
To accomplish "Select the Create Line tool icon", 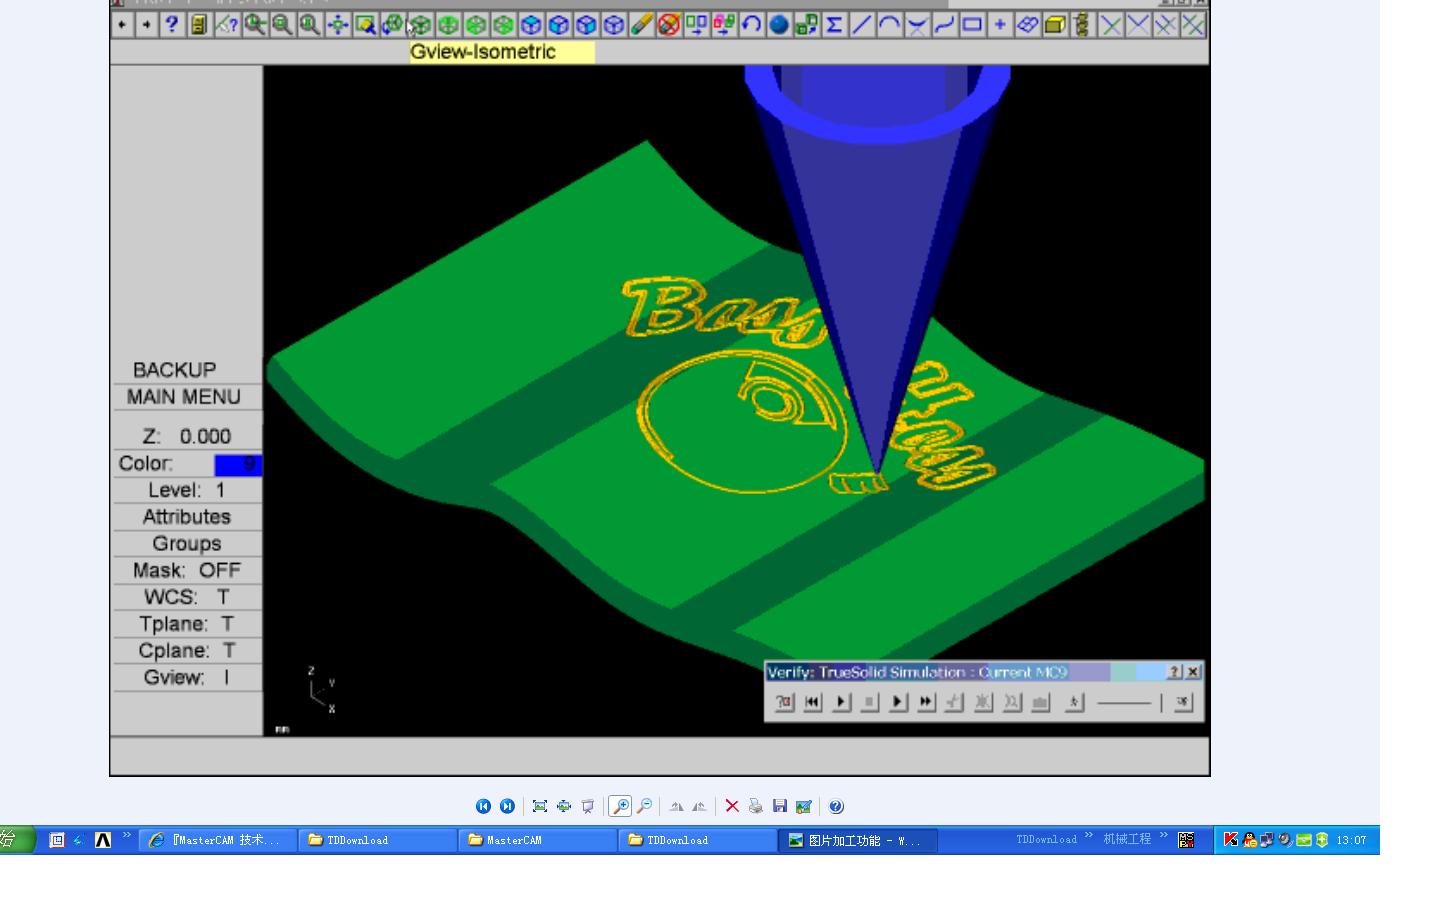I will coord(862,25).
